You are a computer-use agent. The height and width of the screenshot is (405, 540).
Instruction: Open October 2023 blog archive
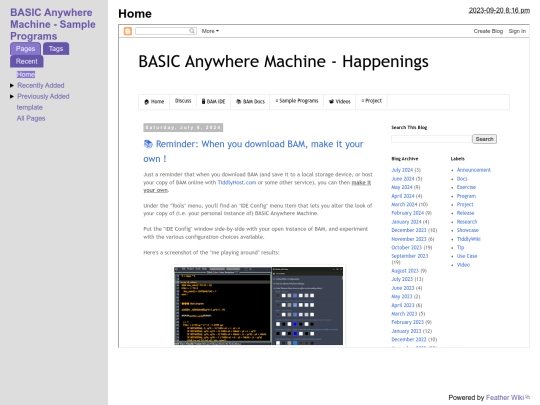click(x=406, y=248)
